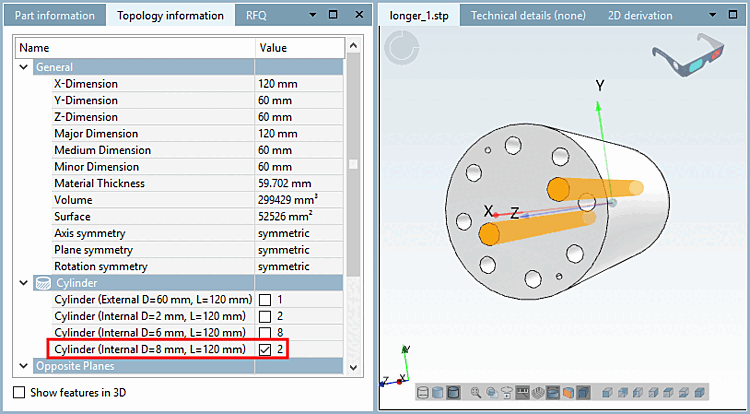750x414 pixels.
Task: Check the External D=60 mm cylinder checkbox
Action: [265, 300]
